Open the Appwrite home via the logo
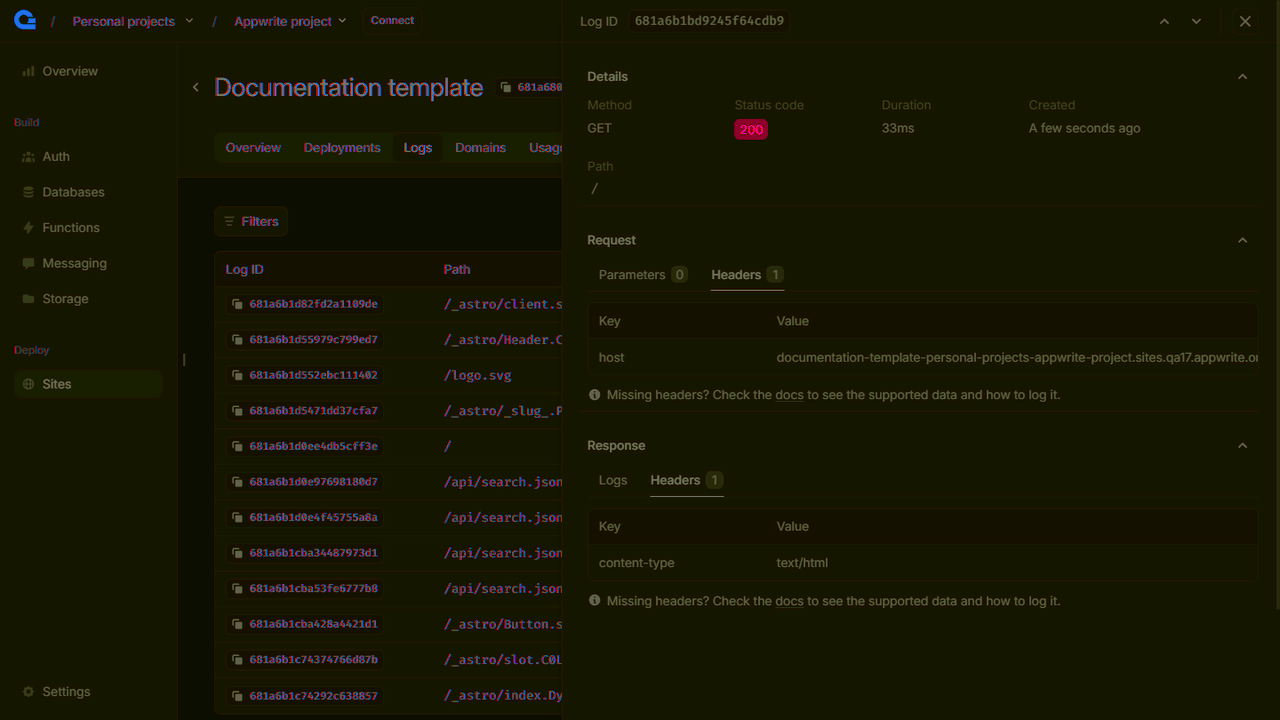 pyautogui.click(x=22, y=20)
